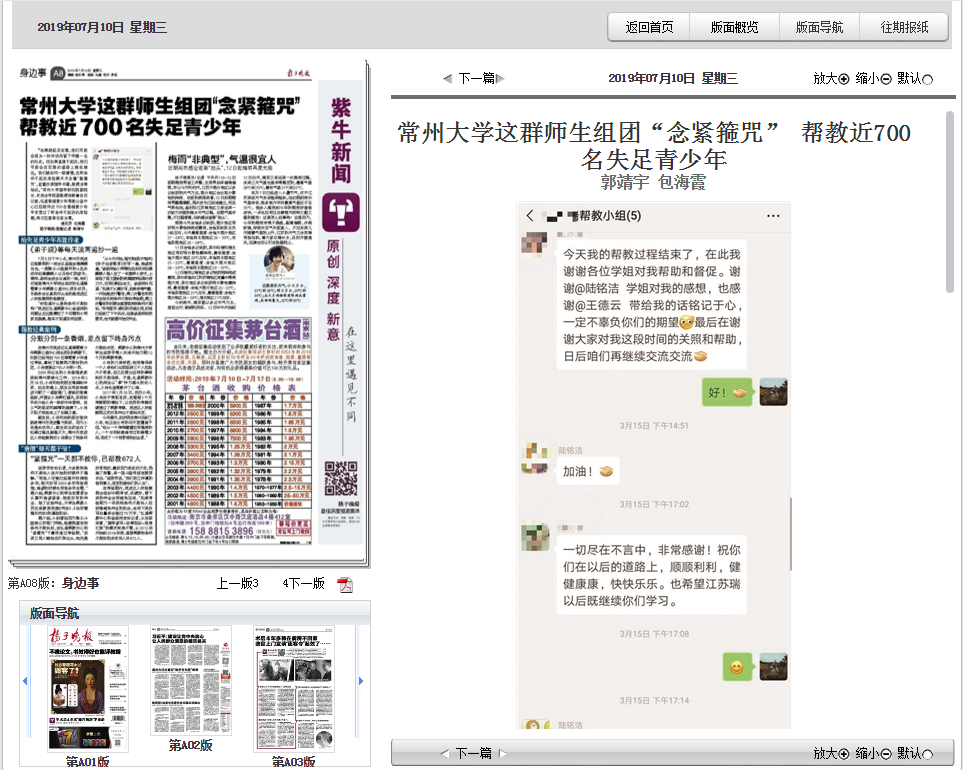The width and height of the screenshot is (963, 770).
Task: Go to previous page via 上一版3 link
Action: click(238, 584)
